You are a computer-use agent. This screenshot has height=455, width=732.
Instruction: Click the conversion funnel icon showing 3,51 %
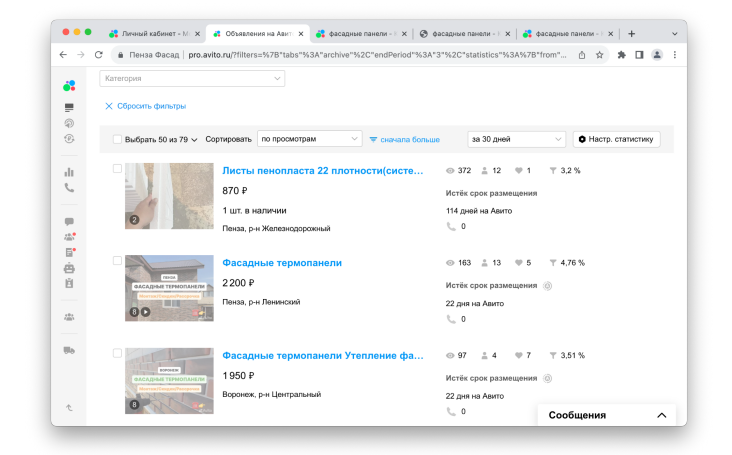[x=553, y=356]
